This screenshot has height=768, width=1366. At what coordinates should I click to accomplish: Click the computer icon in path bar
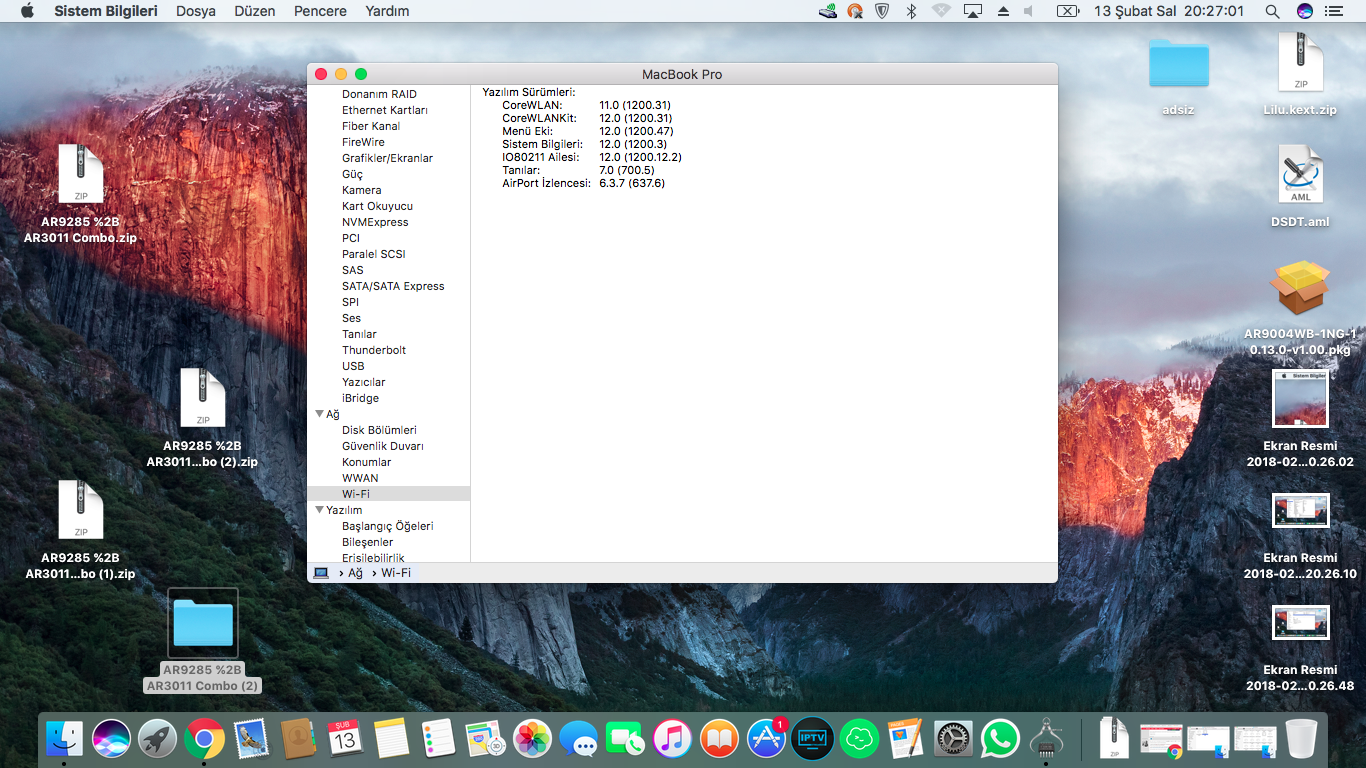321,573
